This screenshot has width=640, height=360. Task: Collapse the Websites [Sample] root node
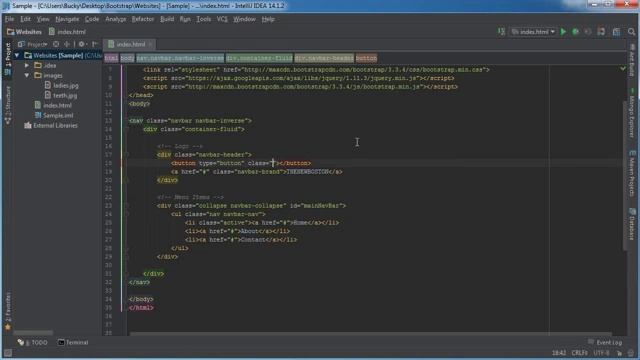click(x=17, y=56)
